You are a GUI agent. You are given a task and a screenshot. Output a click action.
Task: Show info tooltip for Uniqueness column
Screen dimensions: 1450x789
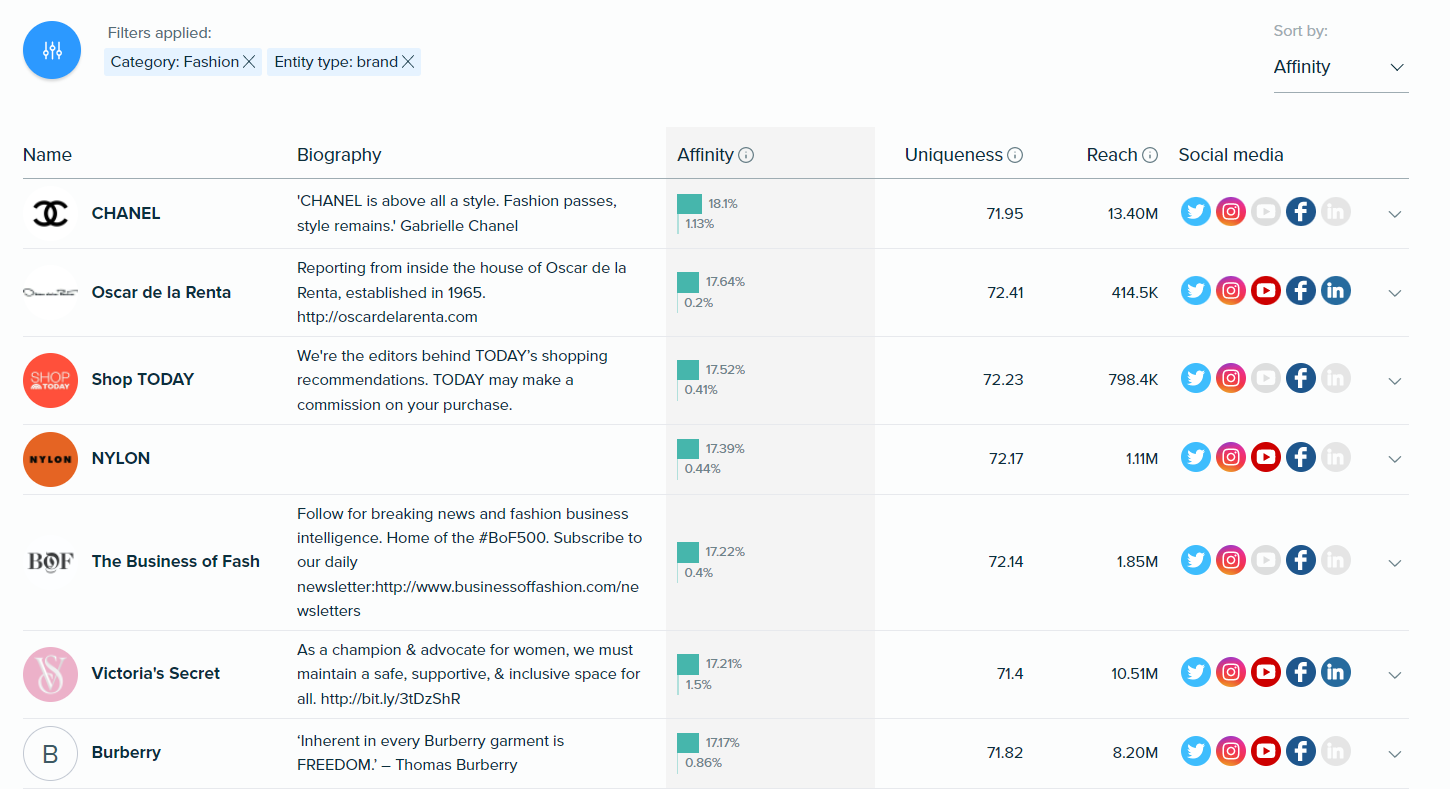tap(1015, 155)
